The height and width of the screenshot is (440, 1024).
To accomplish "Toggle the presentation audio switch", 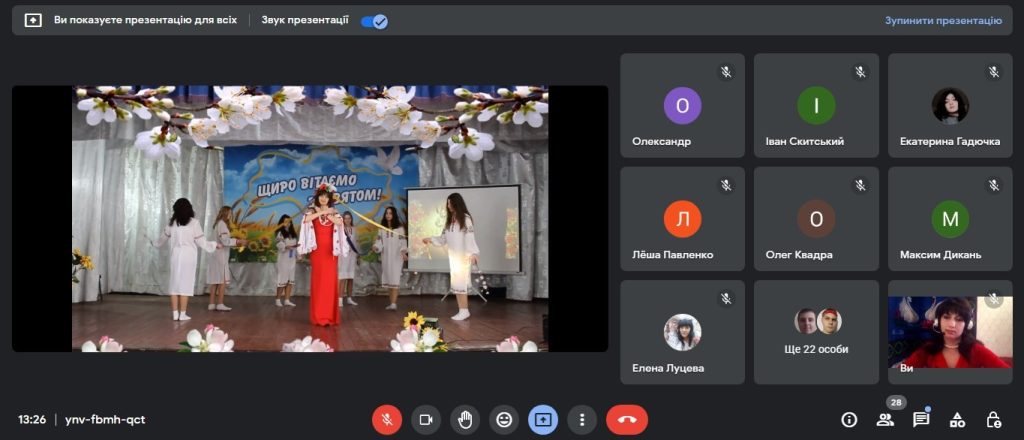I will click(x=375, y=20).
